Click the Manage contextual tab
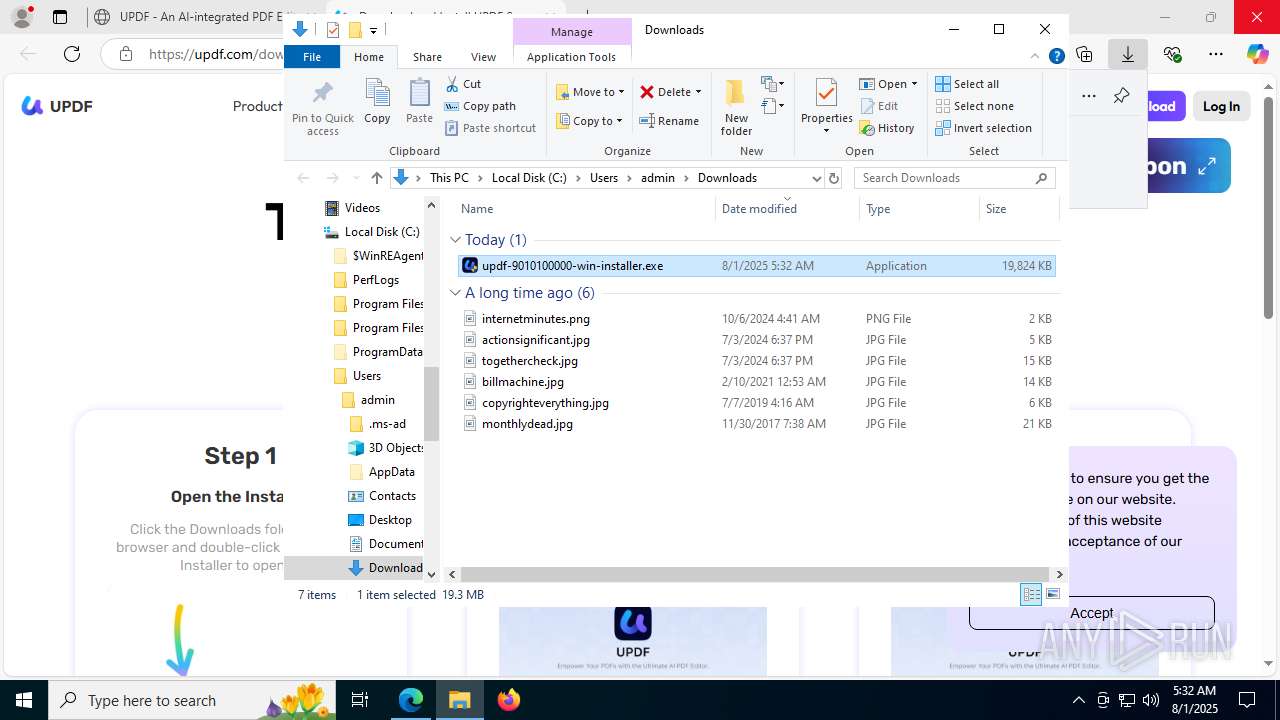1280x720 pixels. (572, 32)
